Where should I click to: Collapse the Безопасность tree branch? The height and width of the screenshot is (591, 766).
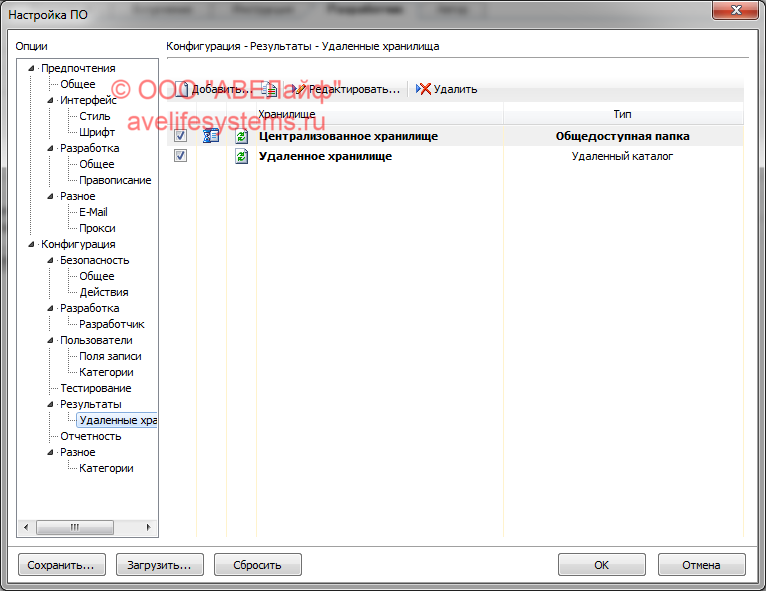coord(51,260)
